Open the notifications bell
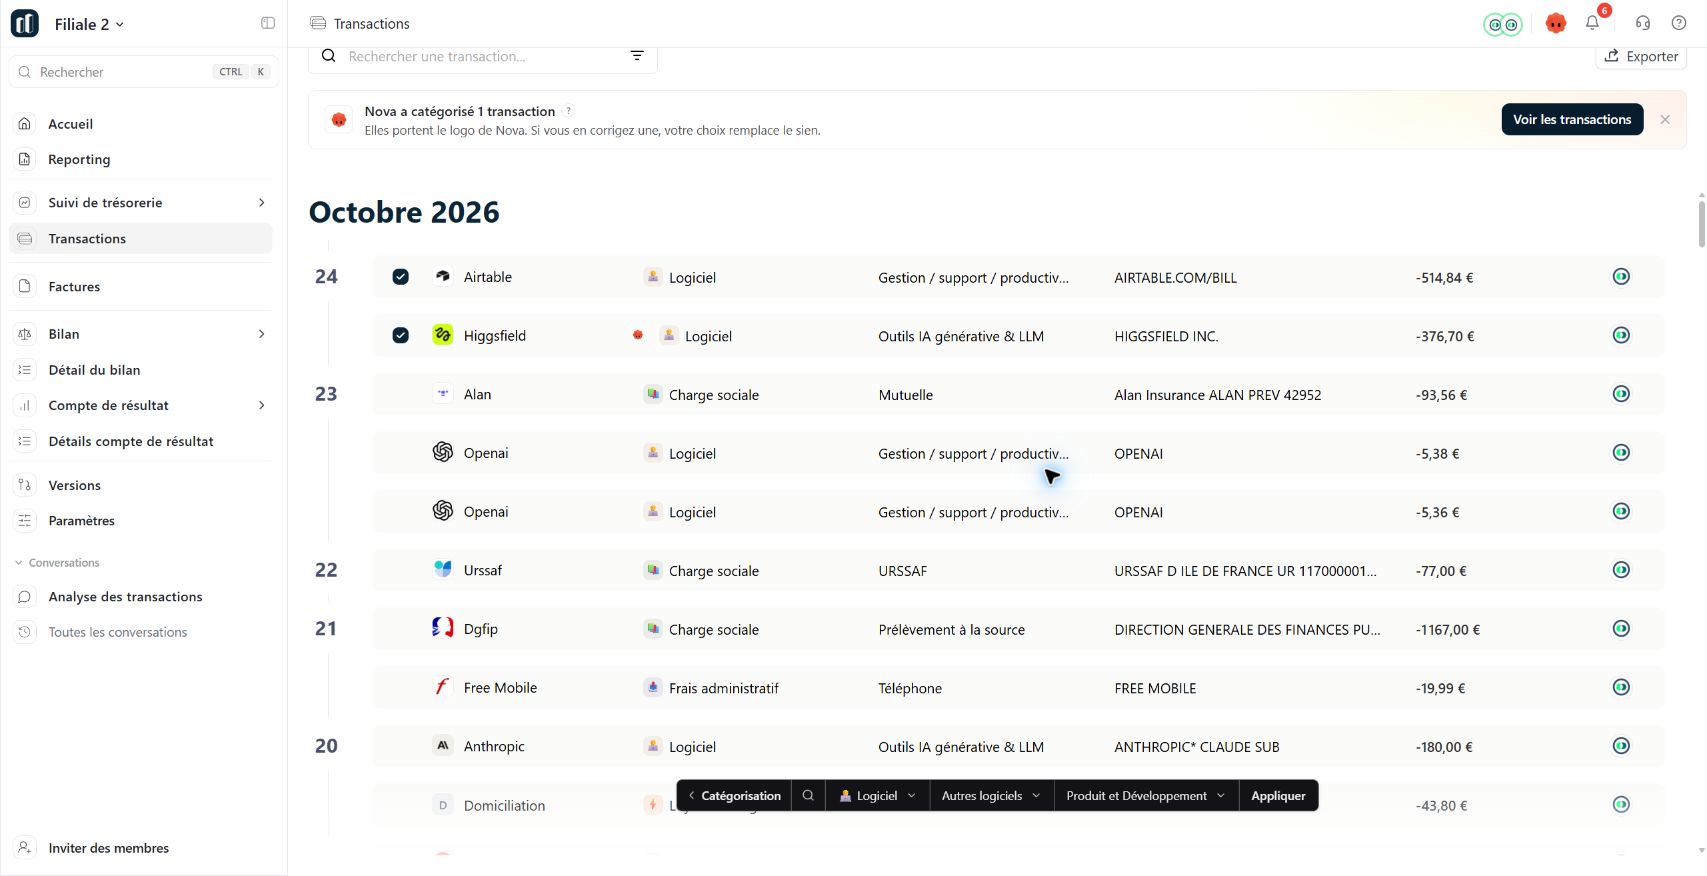This screenshot has height=876, width=1707. (1592, 23)
